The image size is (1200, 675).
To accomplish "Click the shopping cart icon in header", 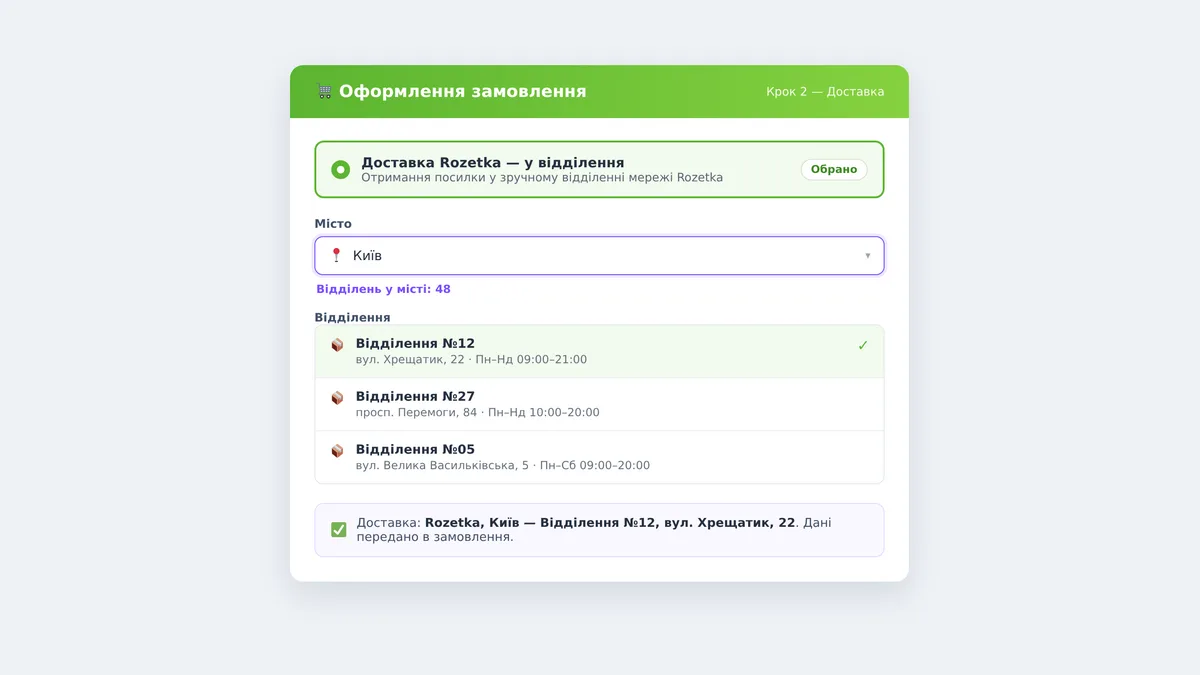I will point(324,91).
